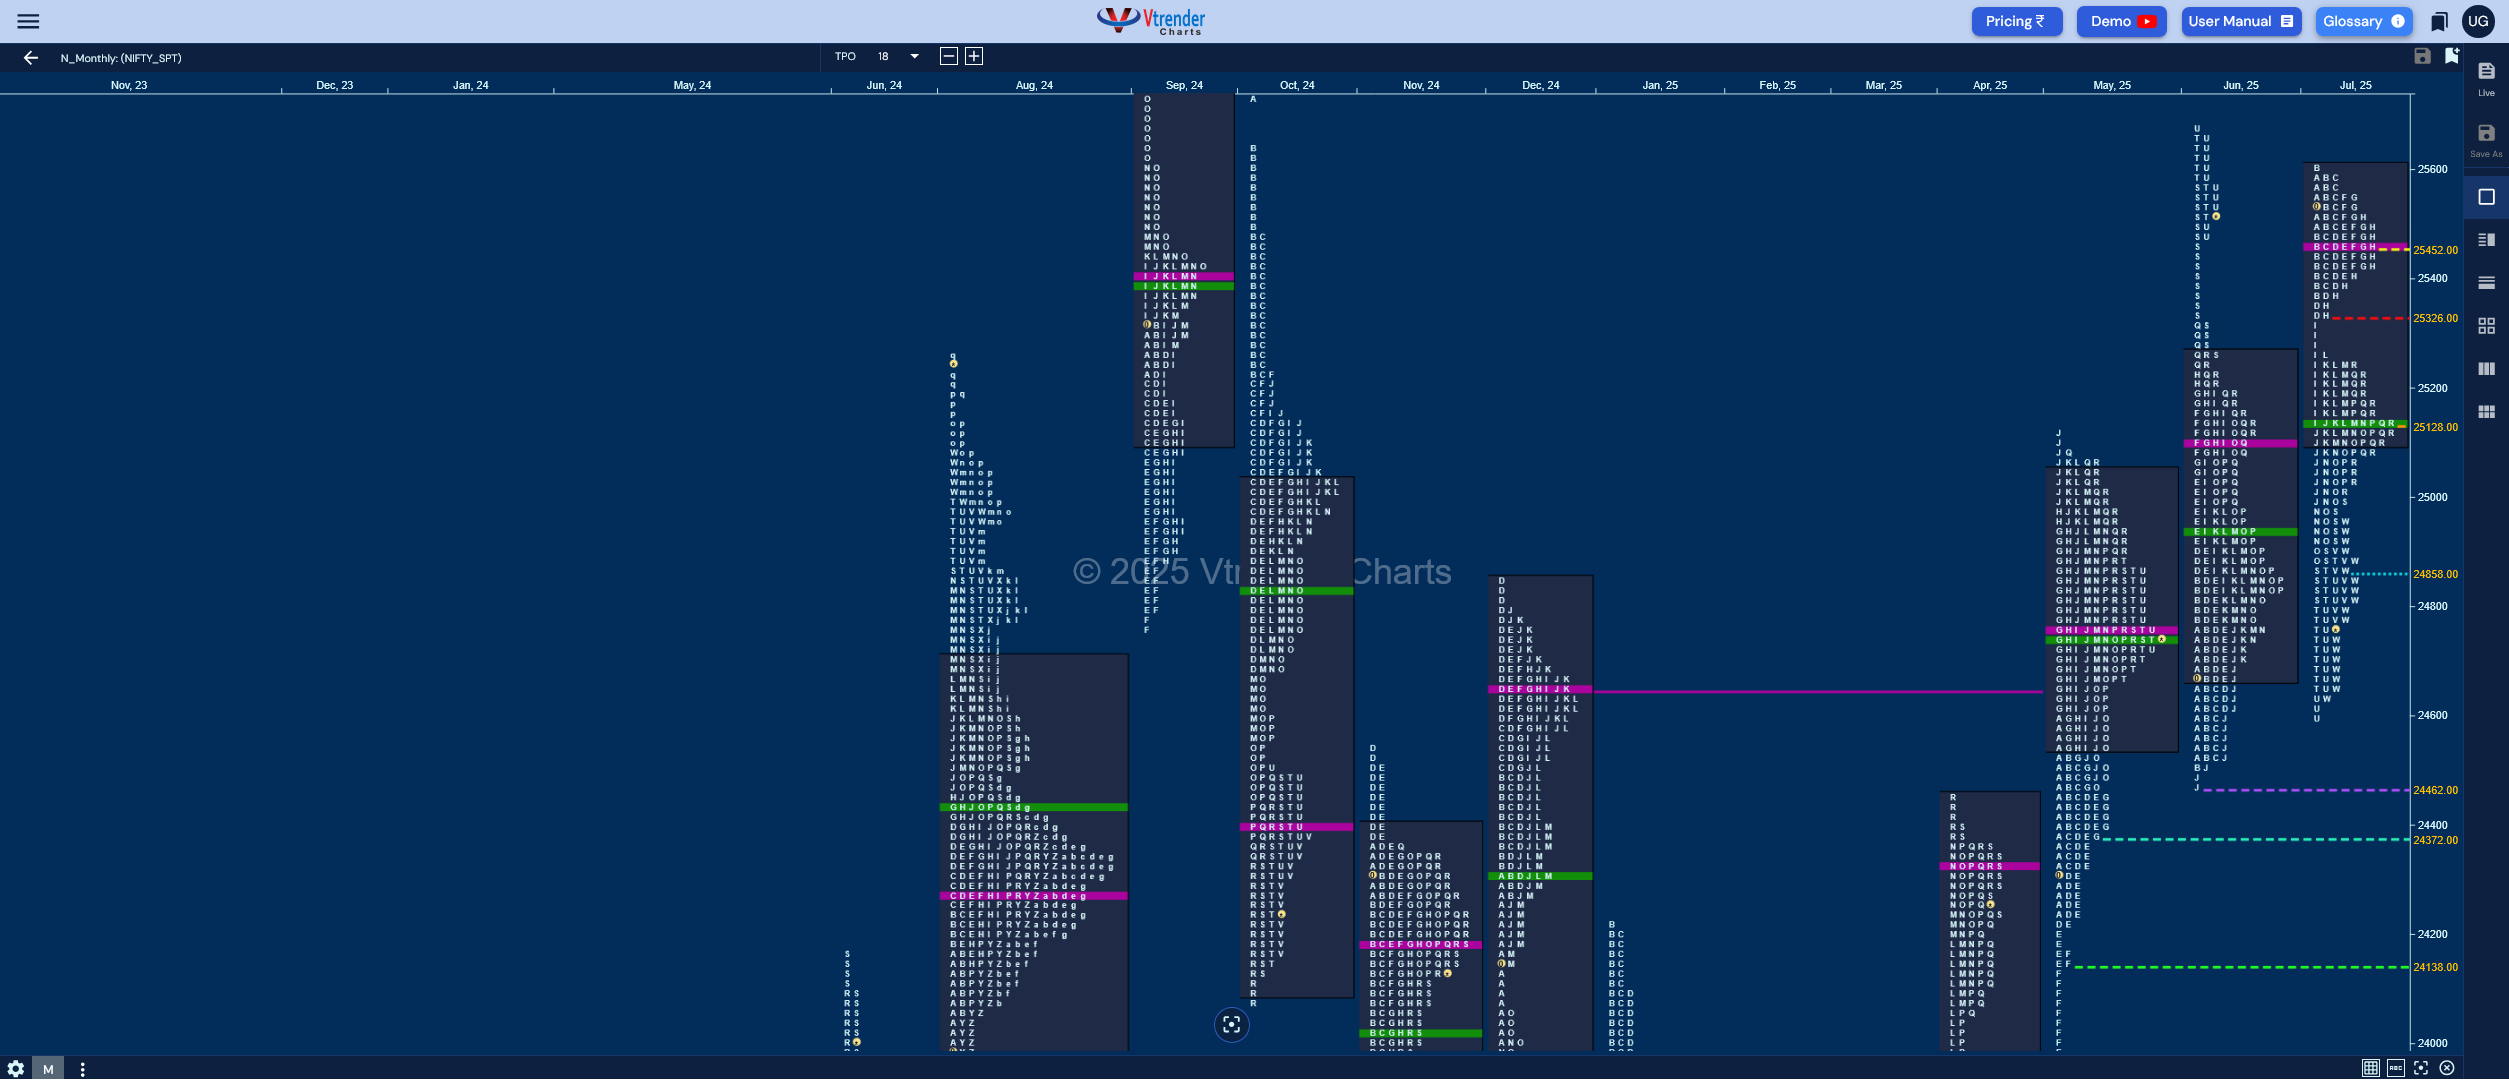Open the User Manual
The image size is (2509, 1080).
click(2240, 21)
